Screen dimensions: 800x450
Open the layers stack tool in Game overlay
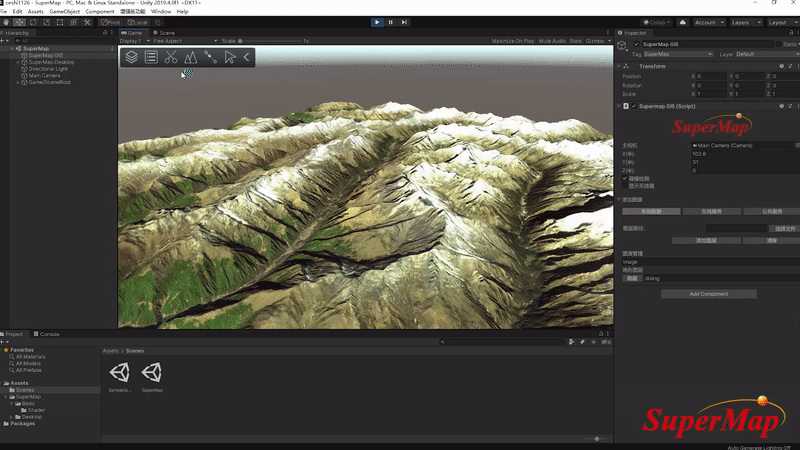pyautogui.click(x=131, y=58)
